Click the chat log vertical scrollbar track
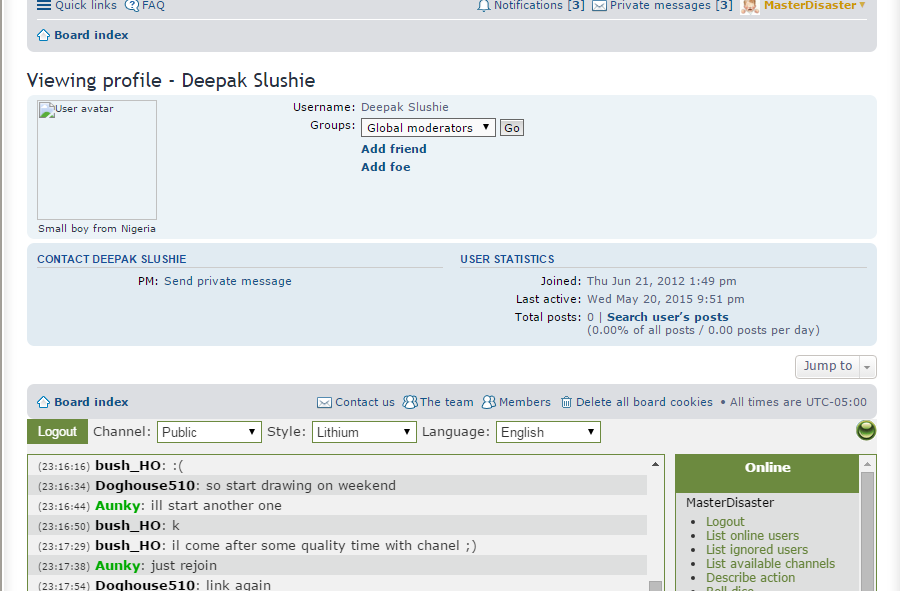Screen dimensions: 902x591 (x=655, y=524)
